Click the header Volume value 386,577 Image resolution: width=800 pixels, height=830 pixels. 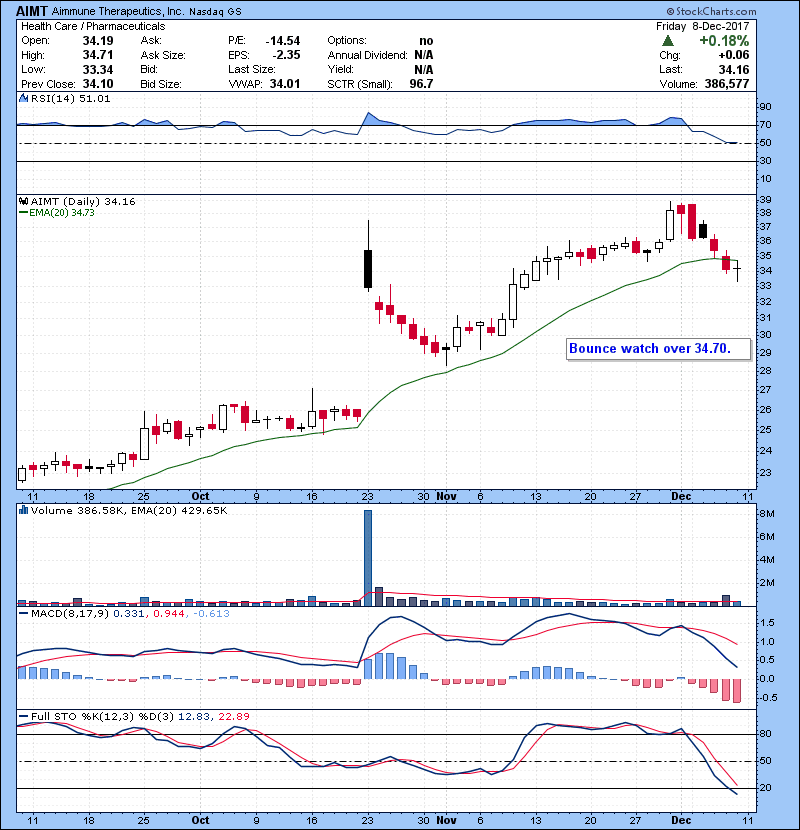coord(727,84)
